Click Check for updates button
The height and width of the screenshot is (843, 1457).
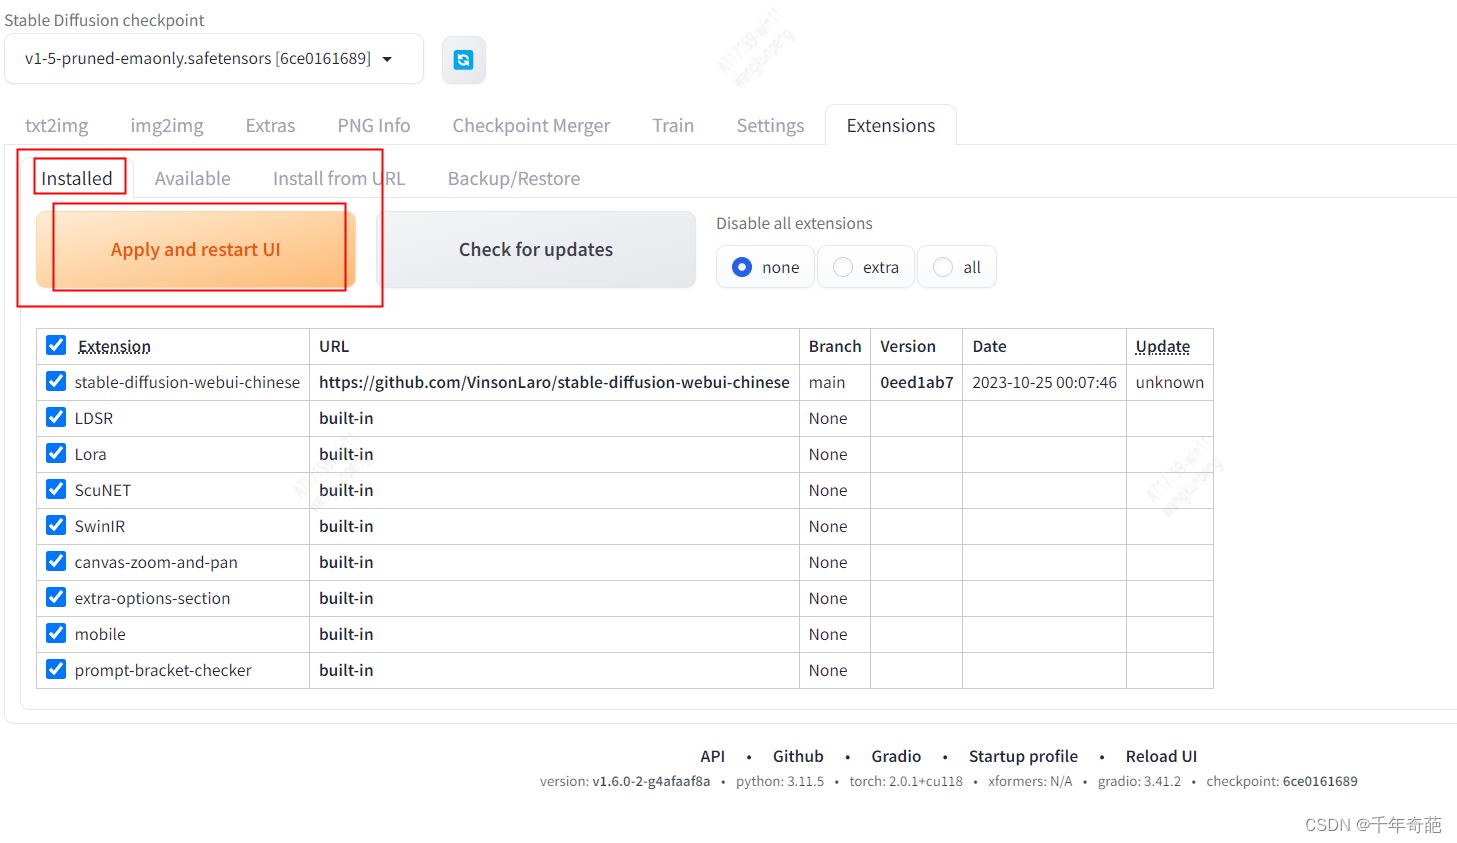click(x=536, y=249)
